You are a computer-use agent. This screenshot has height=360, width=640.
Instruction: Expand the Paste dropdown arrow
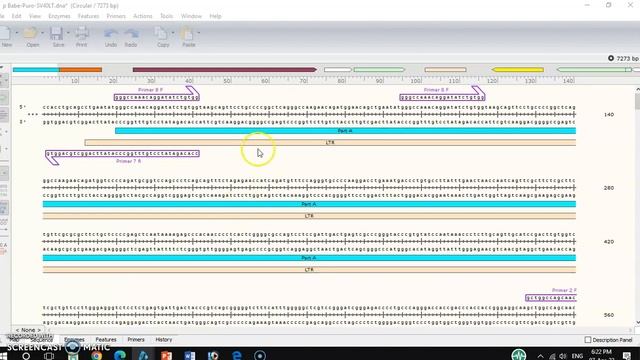point(198,33)
